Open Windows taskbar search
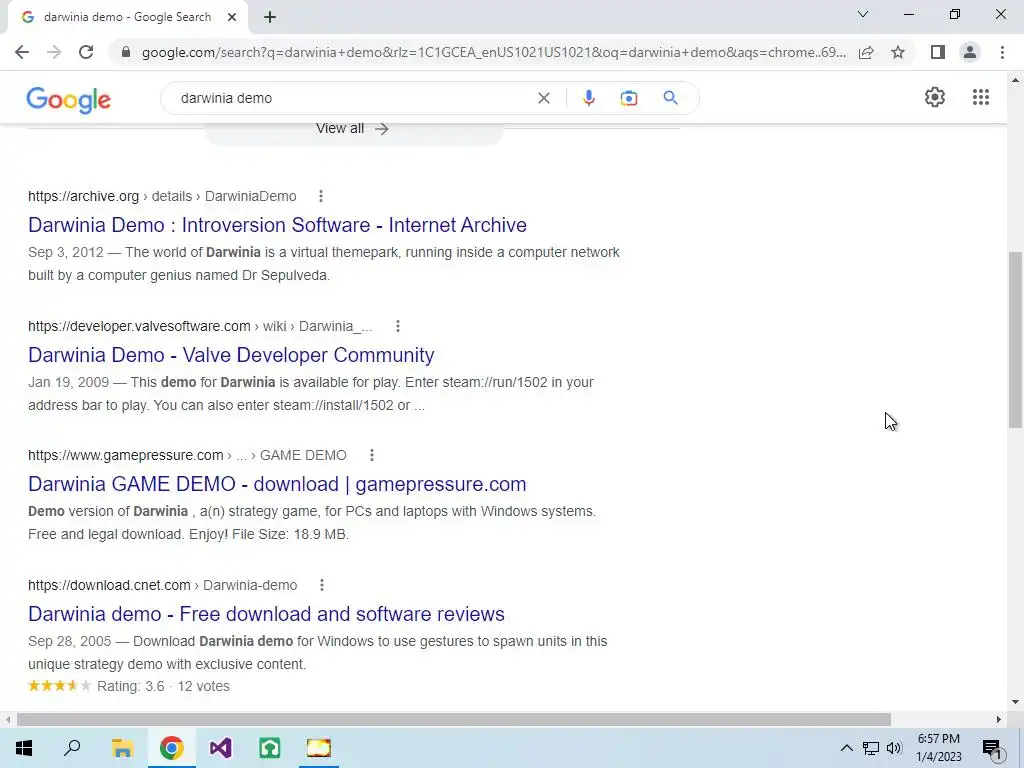The width and height of the screenshot is (1024, 768). pyautogui.click(x=72, y=748)
